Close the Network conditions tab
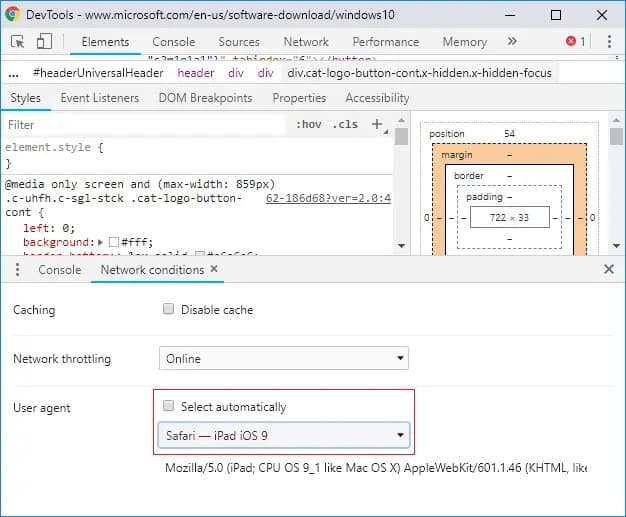This screenshot has height=517, width=626. point(214,269)
